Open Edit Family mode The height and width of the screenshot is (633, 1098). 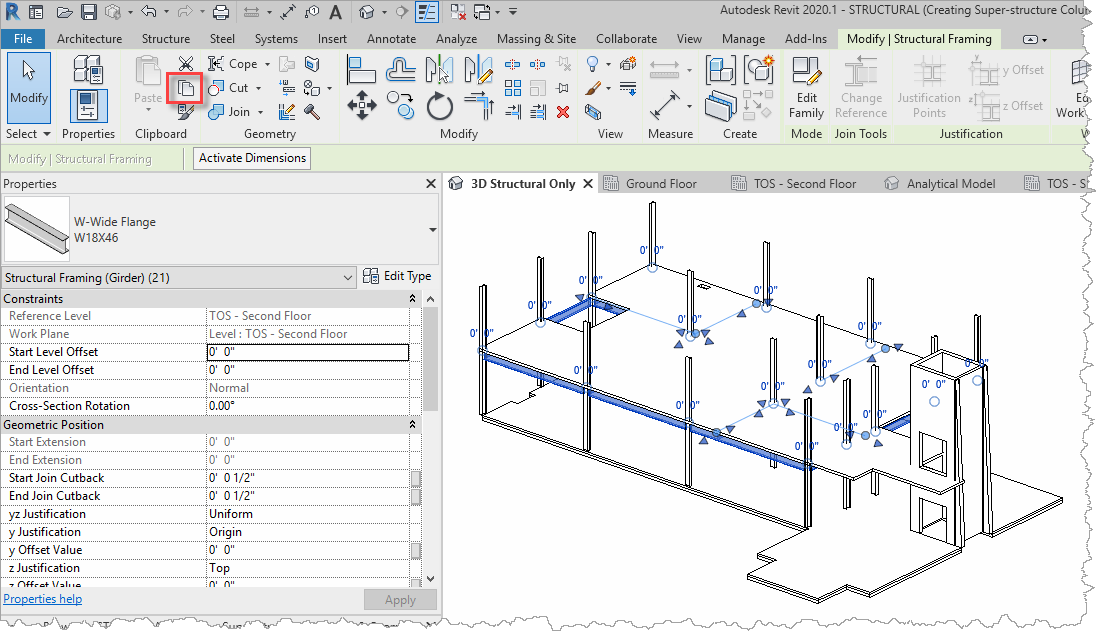[x=806, y=88]
